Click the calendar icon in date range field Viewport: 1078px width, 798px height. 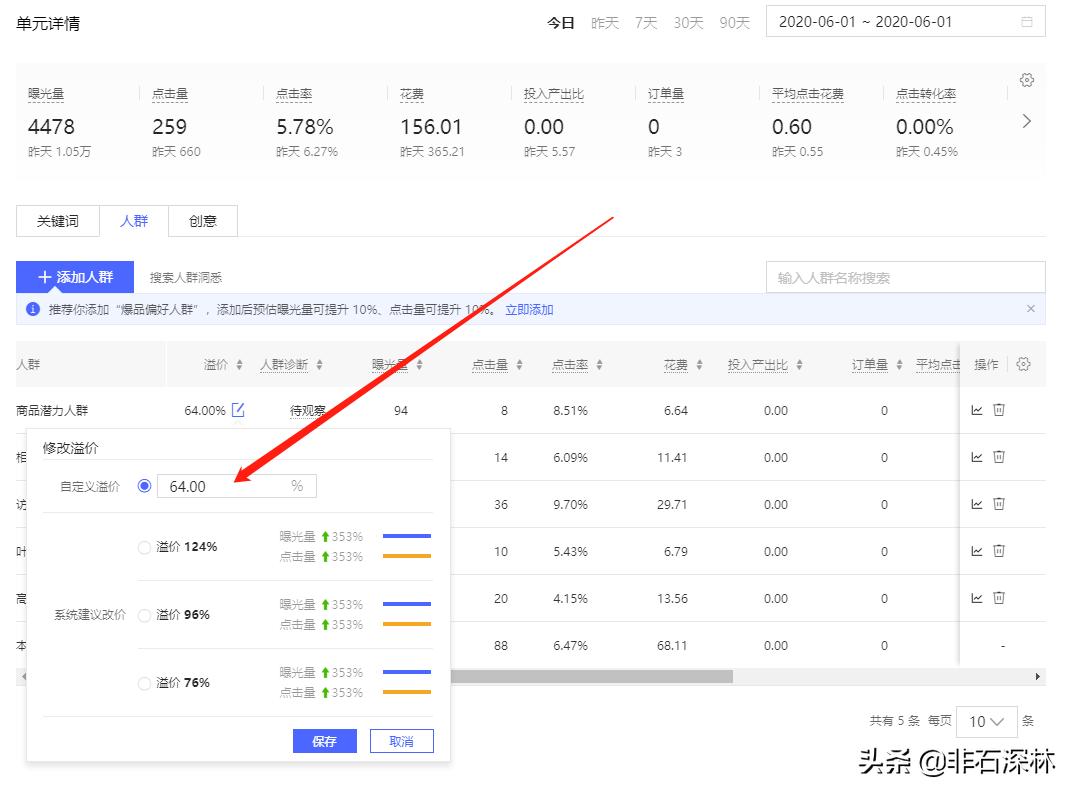[x=1027, y=22]
